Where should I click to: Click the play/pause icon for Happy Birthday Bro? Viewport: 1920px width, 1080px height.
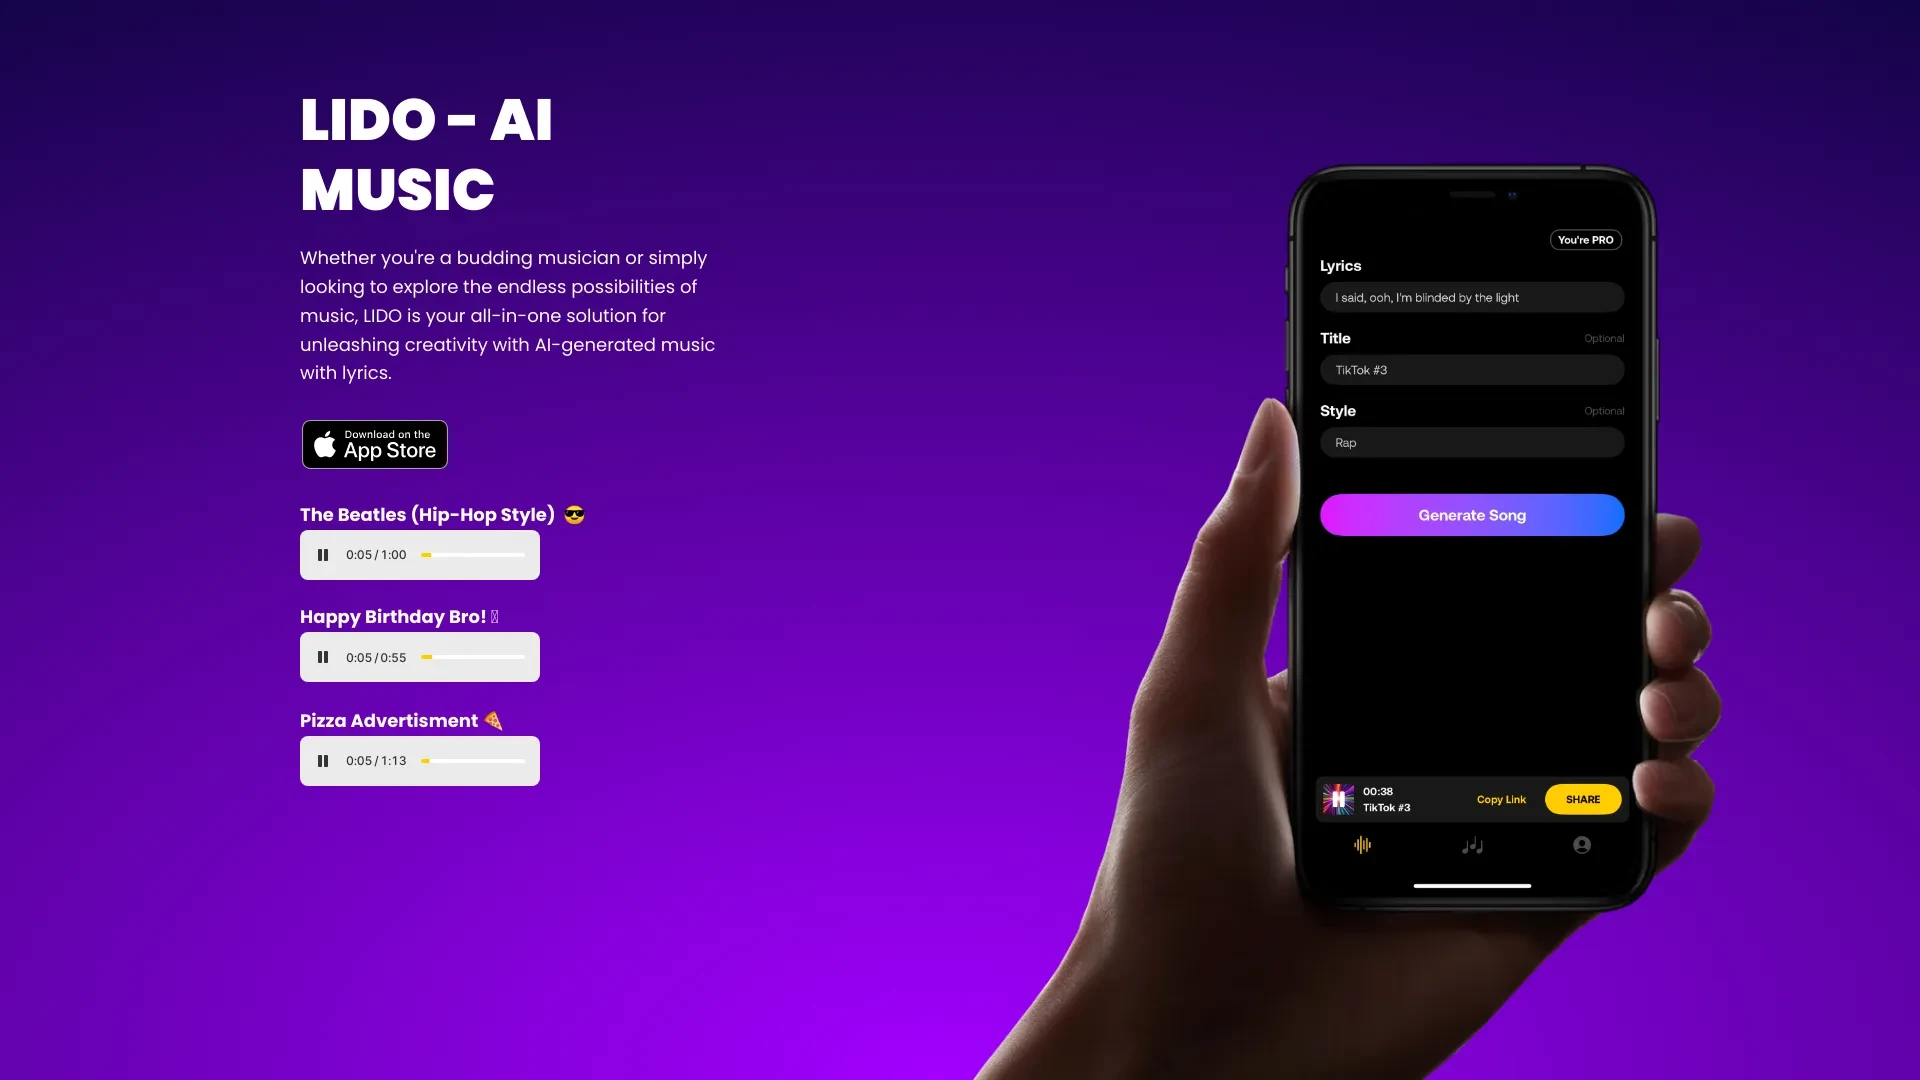tap(324, 657)
